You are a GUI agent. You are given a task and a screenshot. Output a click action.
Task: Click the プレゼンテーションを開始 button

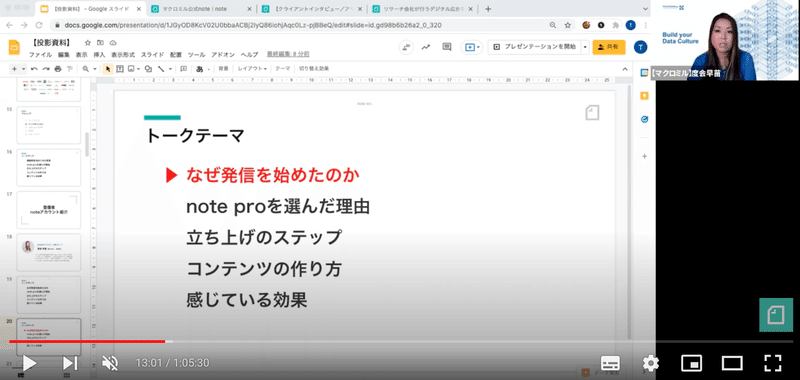pyautogui.click(x=534, y=46)
